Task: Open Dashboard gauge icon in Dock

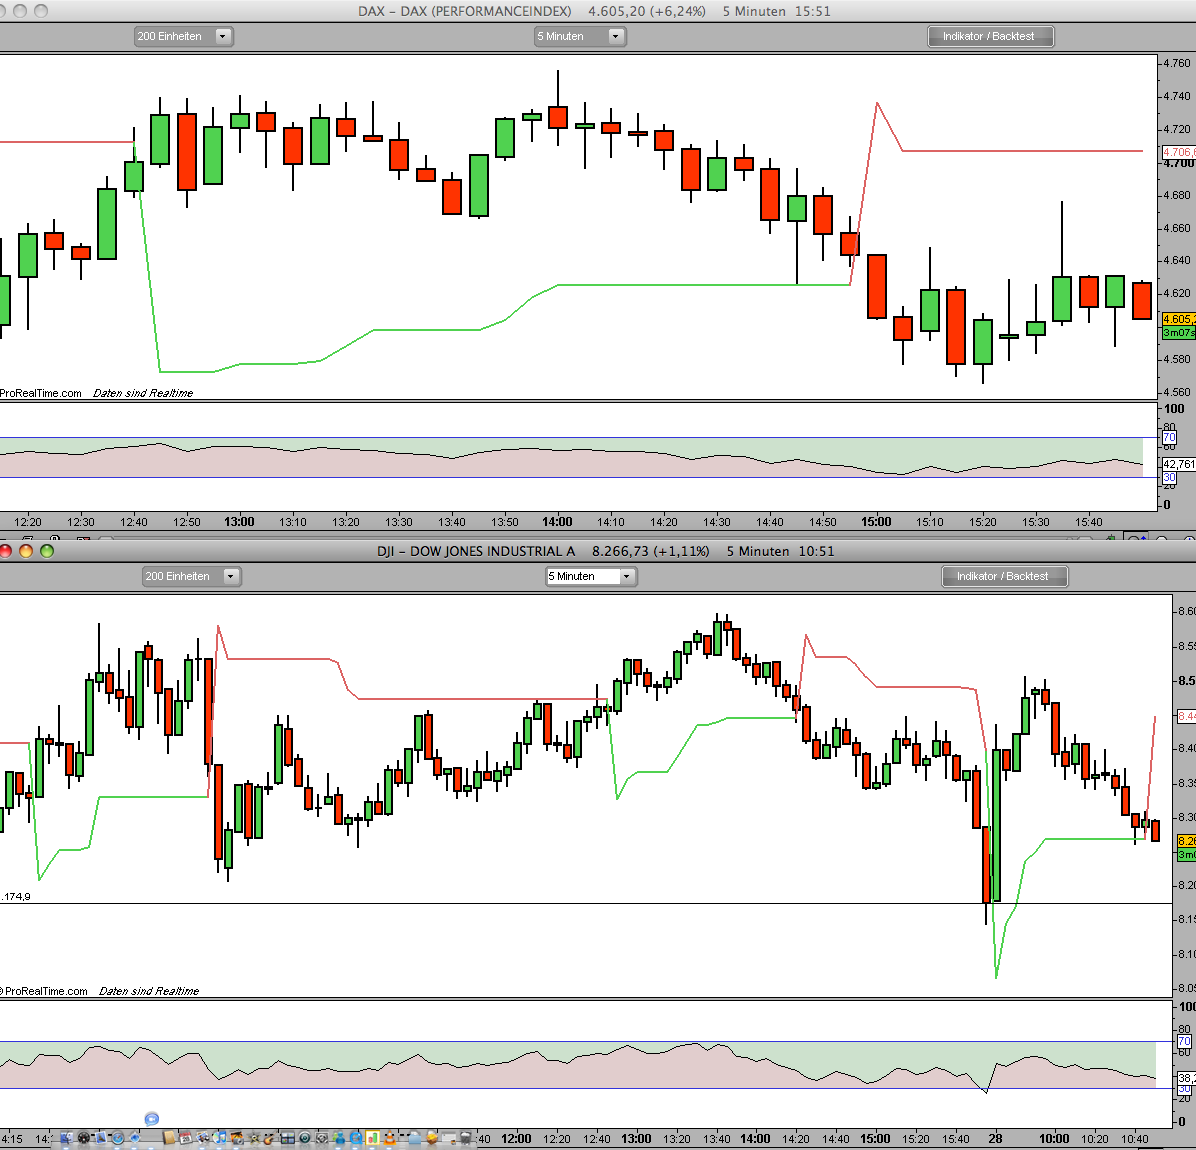Action: point(84,1138)
